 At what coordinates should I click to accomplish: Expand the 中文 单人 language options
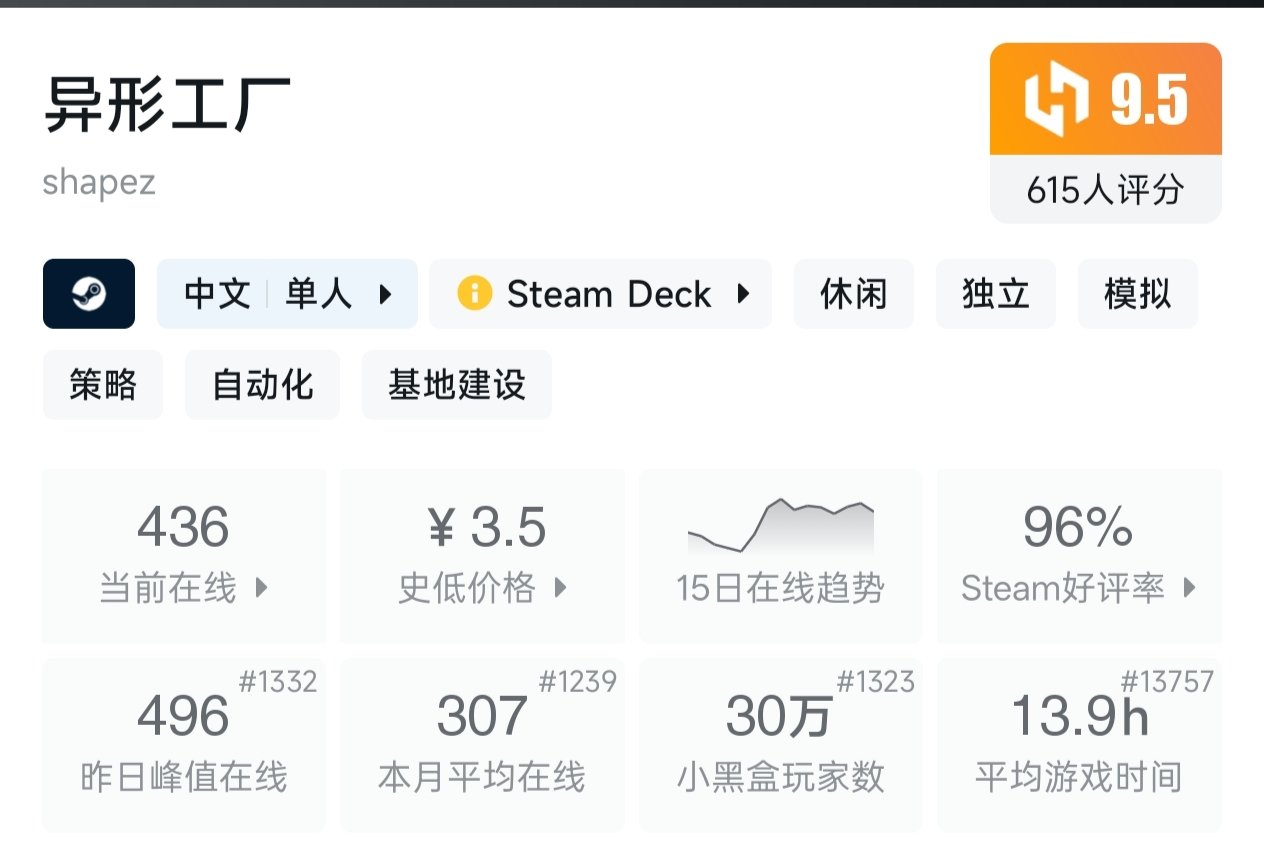point(287,294)
